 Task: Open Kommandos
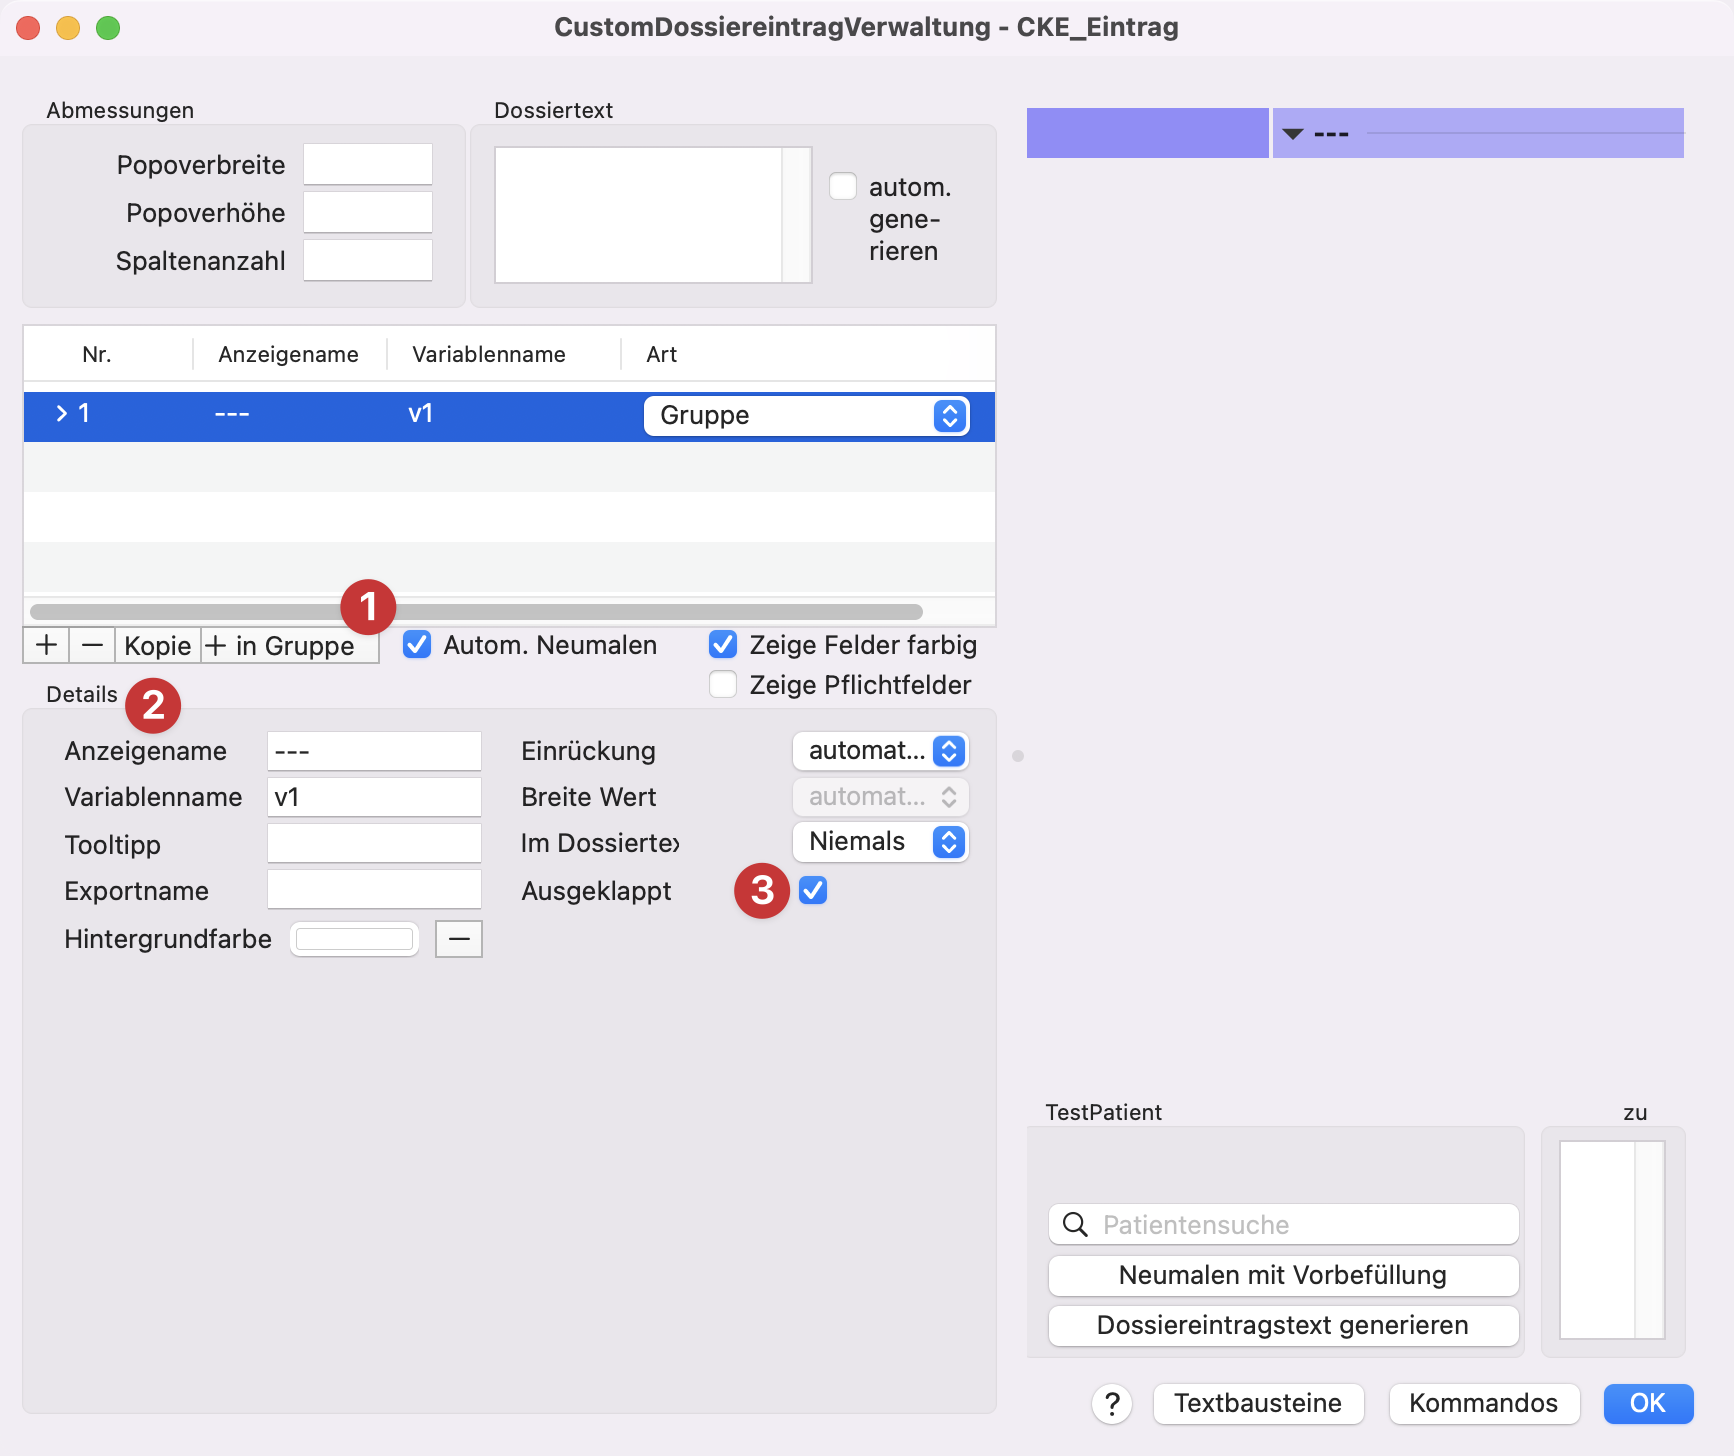pos(1484,1403)
